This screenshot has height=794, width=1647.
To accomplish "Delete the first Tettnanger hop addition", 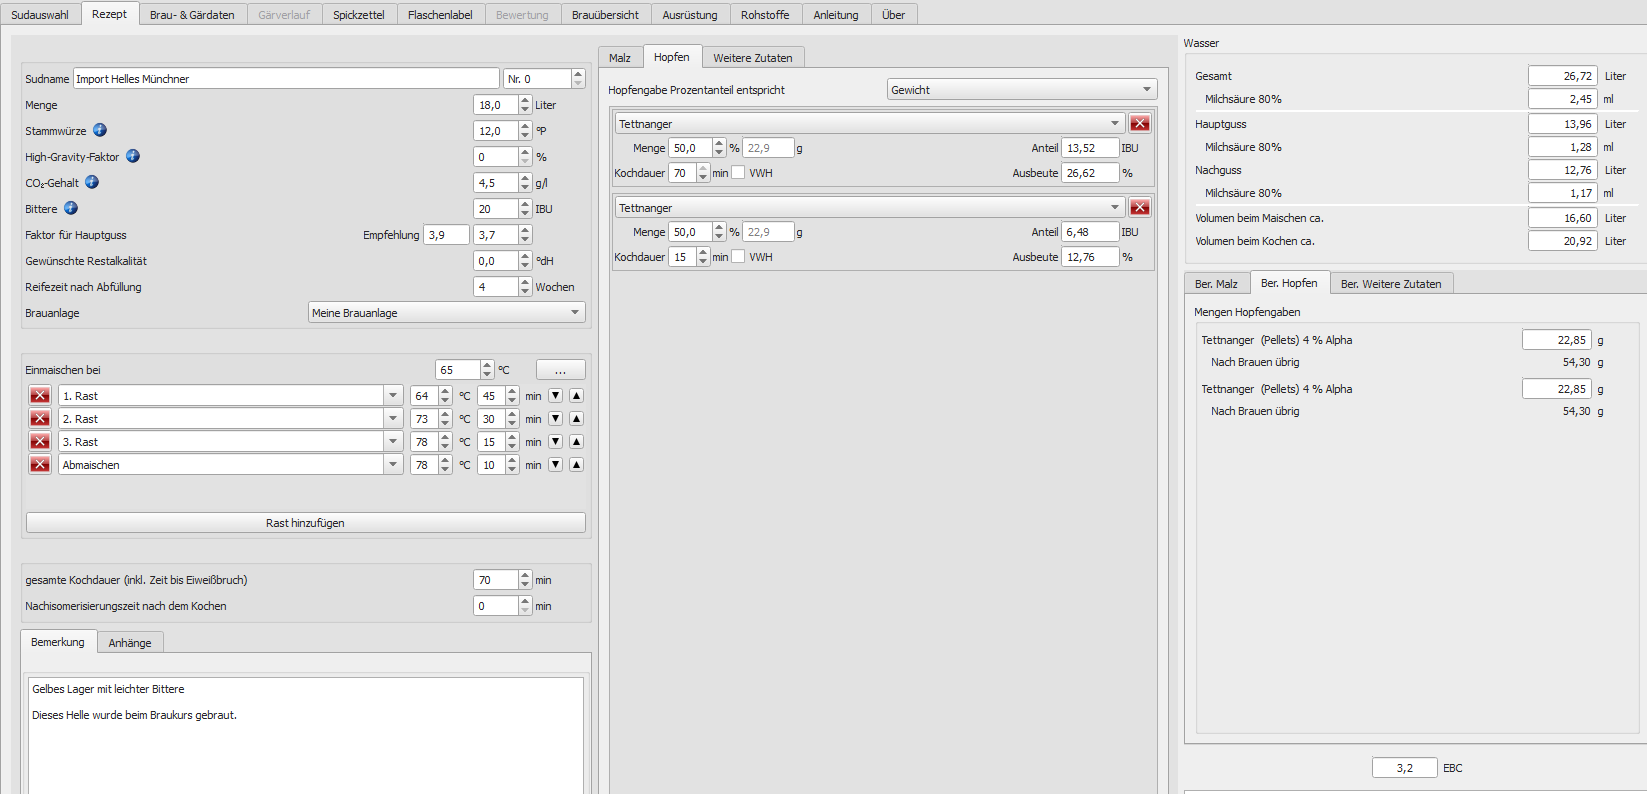I will tap(1139, 123).
